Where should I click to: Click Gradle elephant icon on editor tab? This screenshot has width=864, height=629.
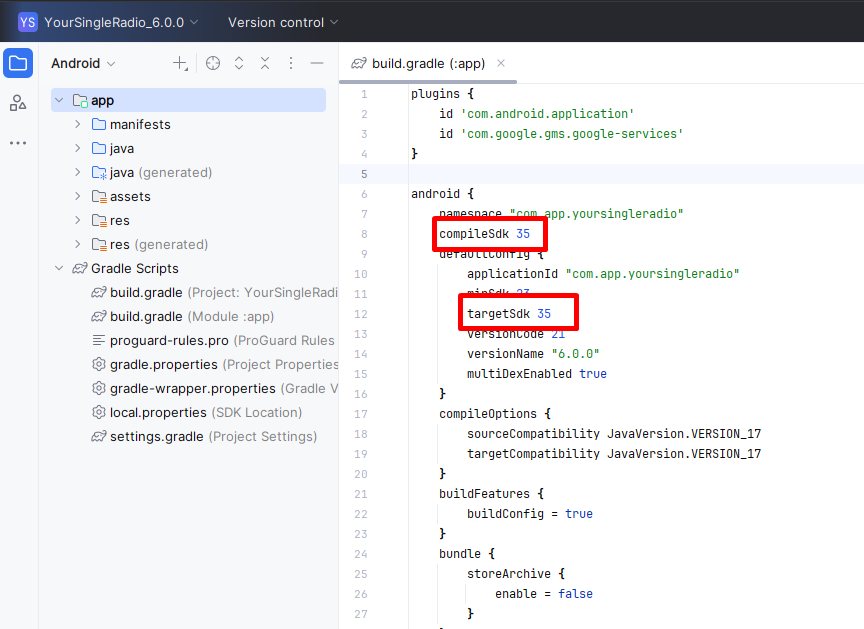[x=359, y=63]
